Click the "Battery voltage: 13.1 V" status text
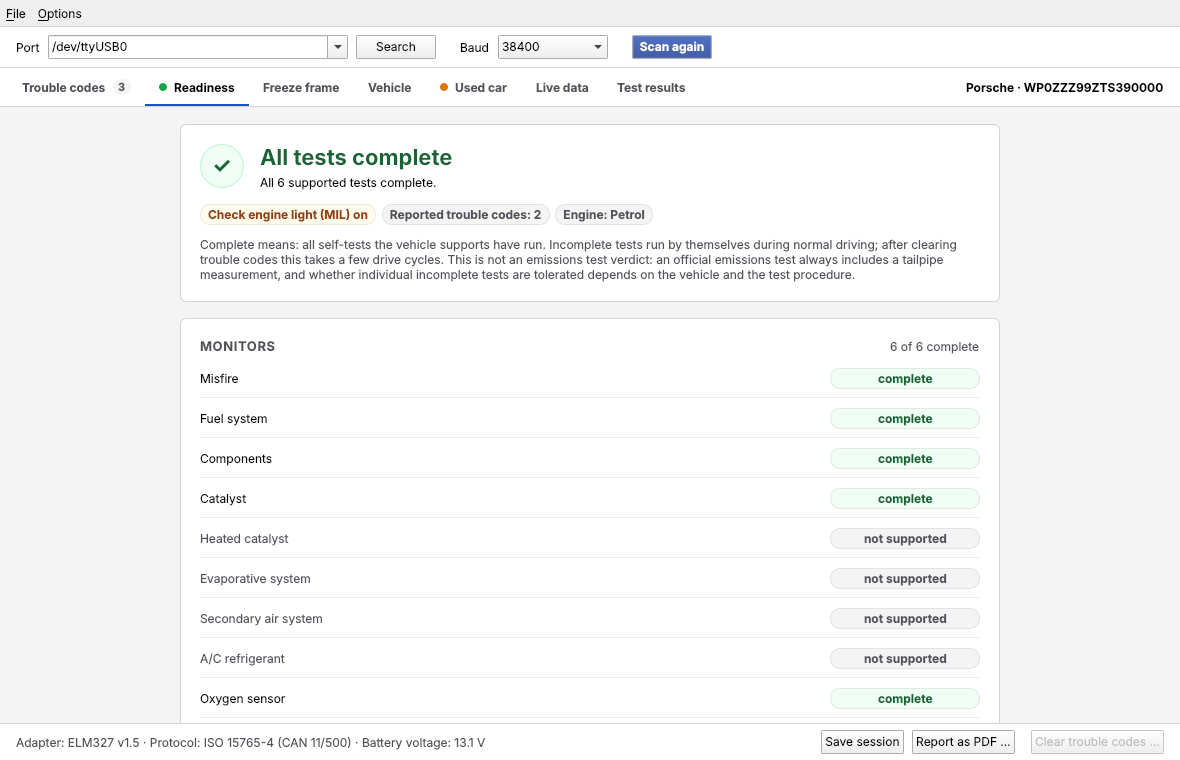This screenshot has height=760, width=1180. pyautogui.click(x=424, y=743)
